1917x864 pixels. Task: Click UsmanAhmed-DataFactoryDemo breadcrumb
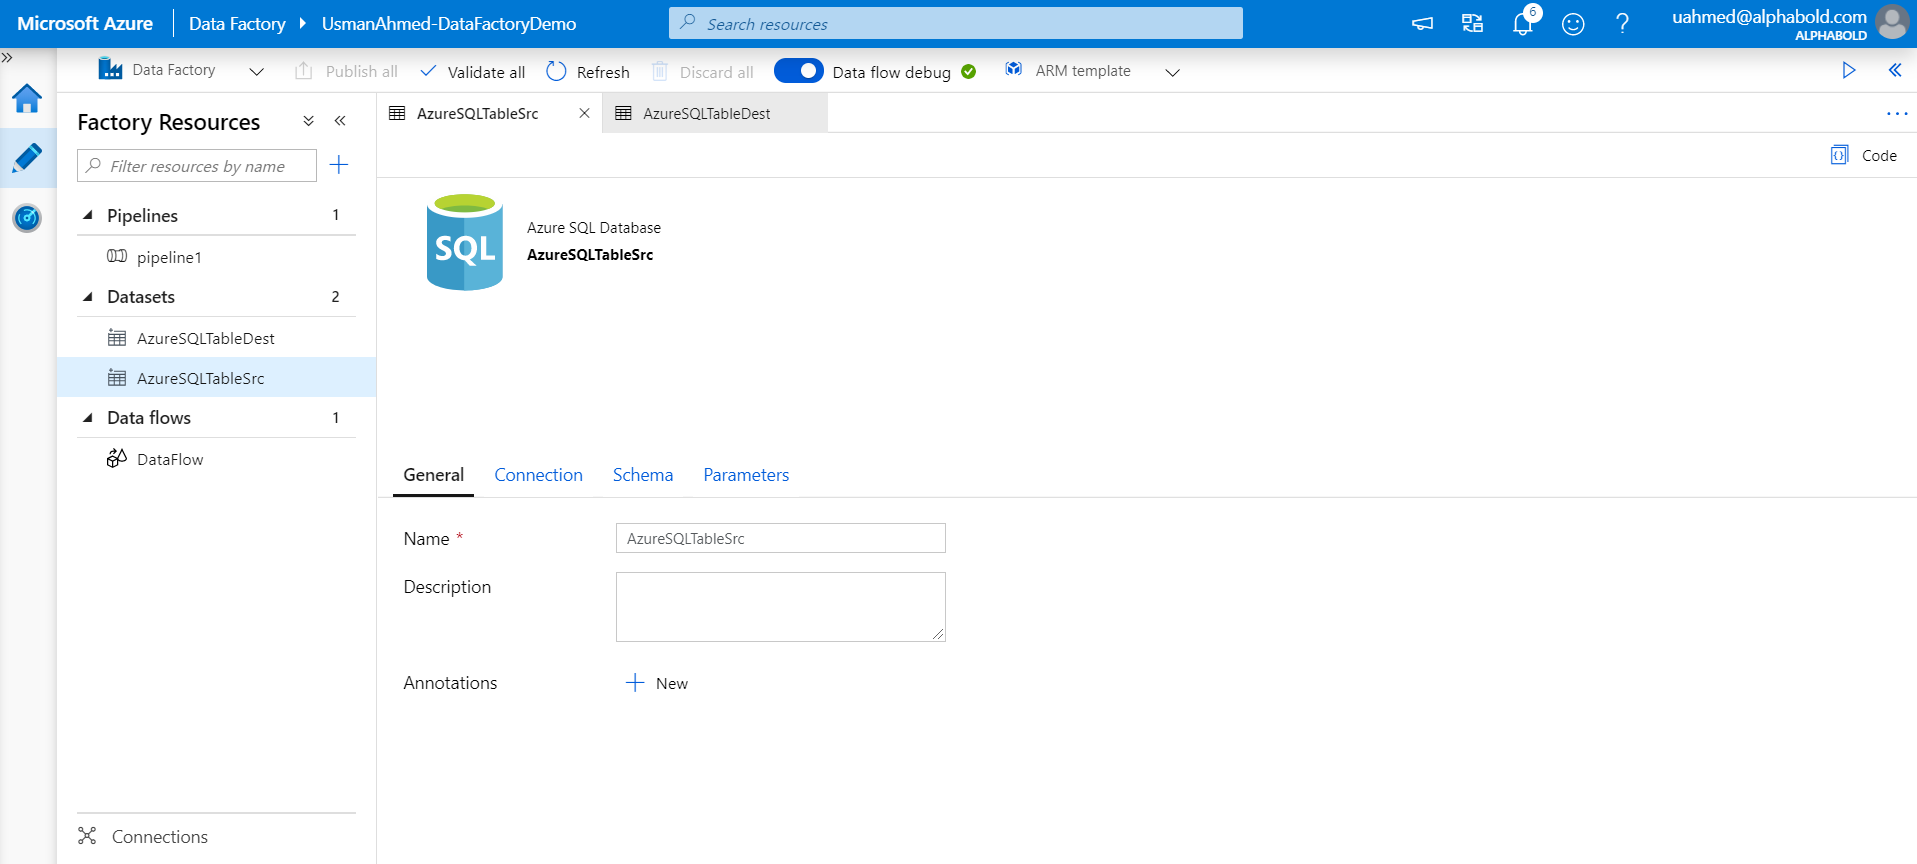pos(449,23)
